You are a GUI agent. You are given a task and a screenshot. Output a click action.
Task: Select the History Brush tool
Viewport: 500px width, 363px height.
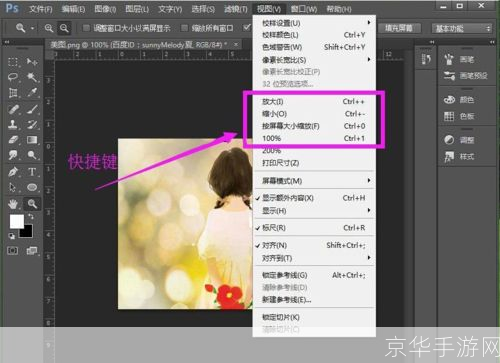[32, 125]
